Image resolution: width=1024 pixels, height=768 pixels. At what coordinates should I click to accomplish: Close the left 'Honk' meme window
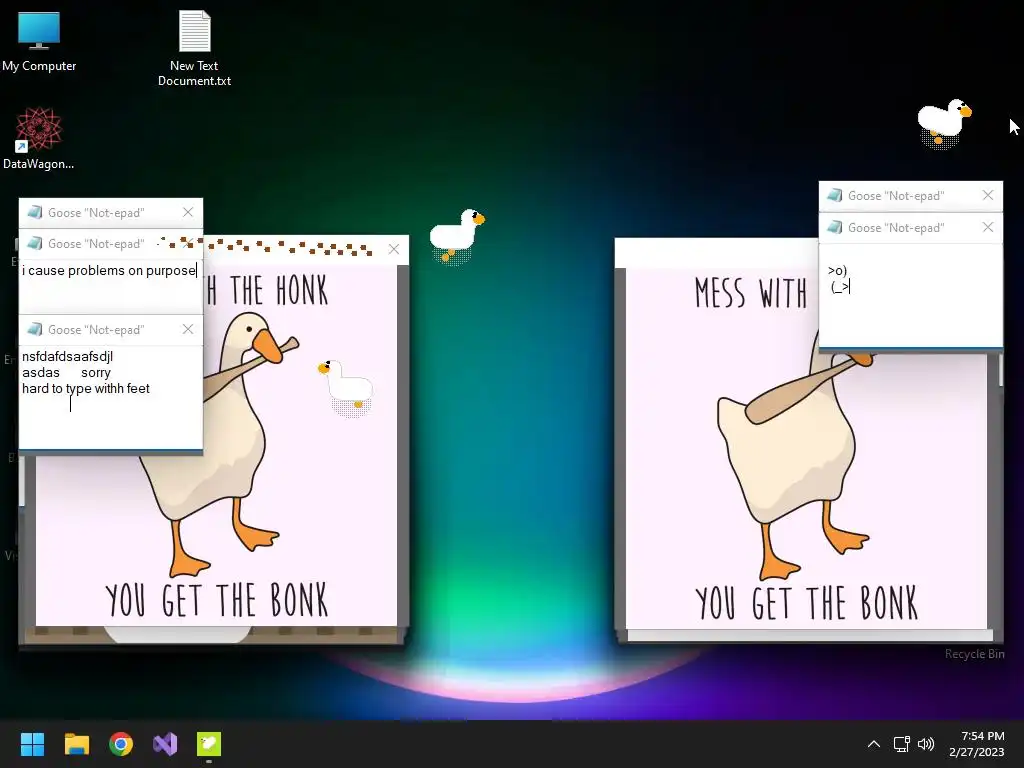pos(394,249)
